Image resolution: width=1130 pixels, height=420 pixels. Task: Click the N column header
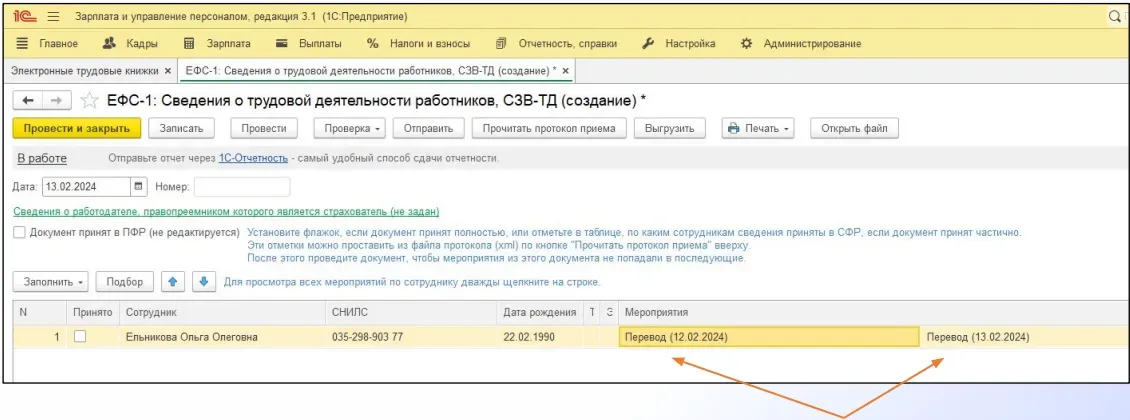(39, 313)
